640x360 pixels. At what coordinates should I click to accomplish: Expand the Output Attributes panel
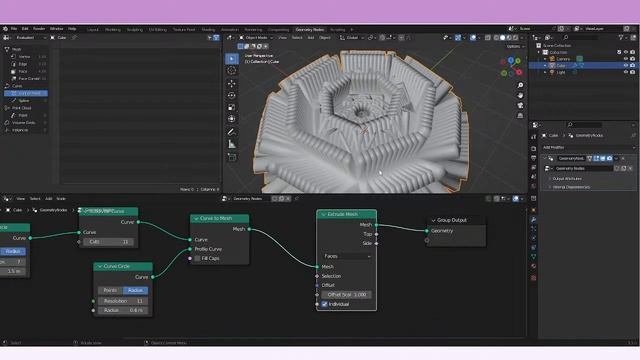click(567, 179)
